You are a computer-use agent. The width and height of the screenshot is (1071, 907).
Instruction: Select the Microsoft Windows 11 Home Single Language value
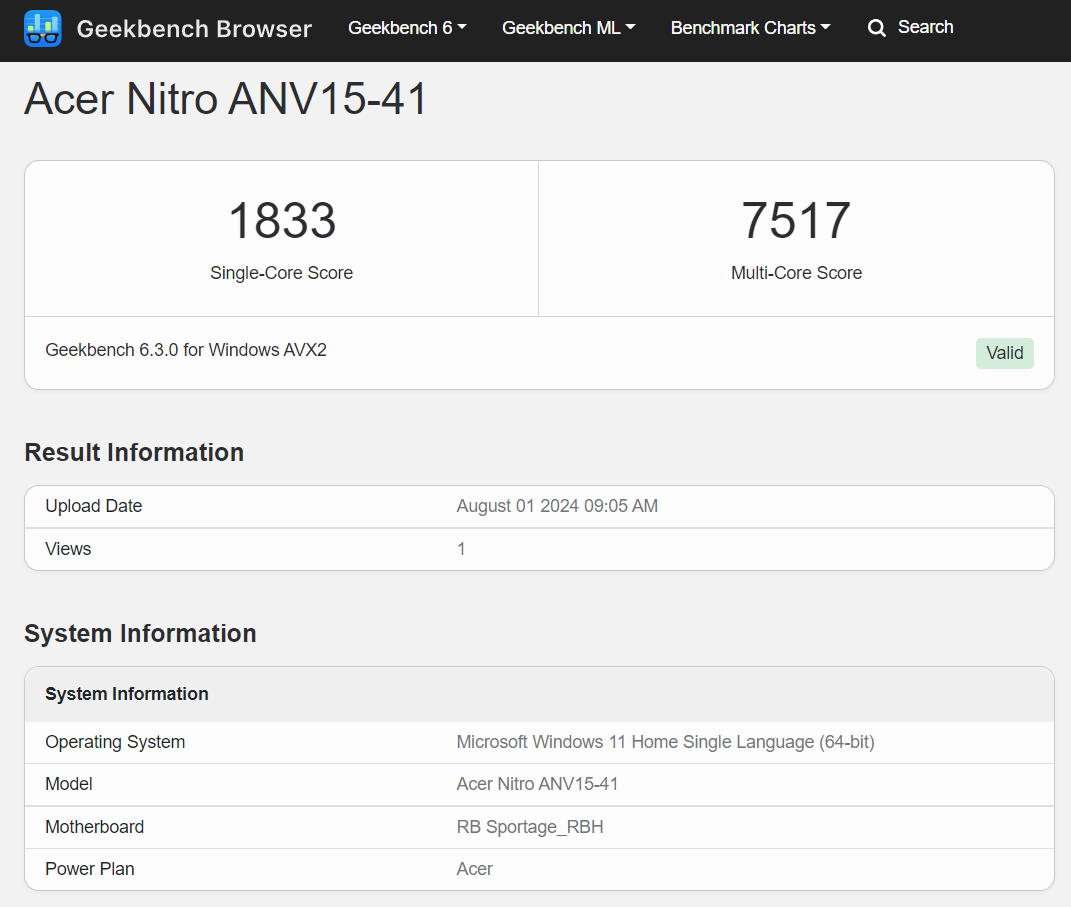665,742
